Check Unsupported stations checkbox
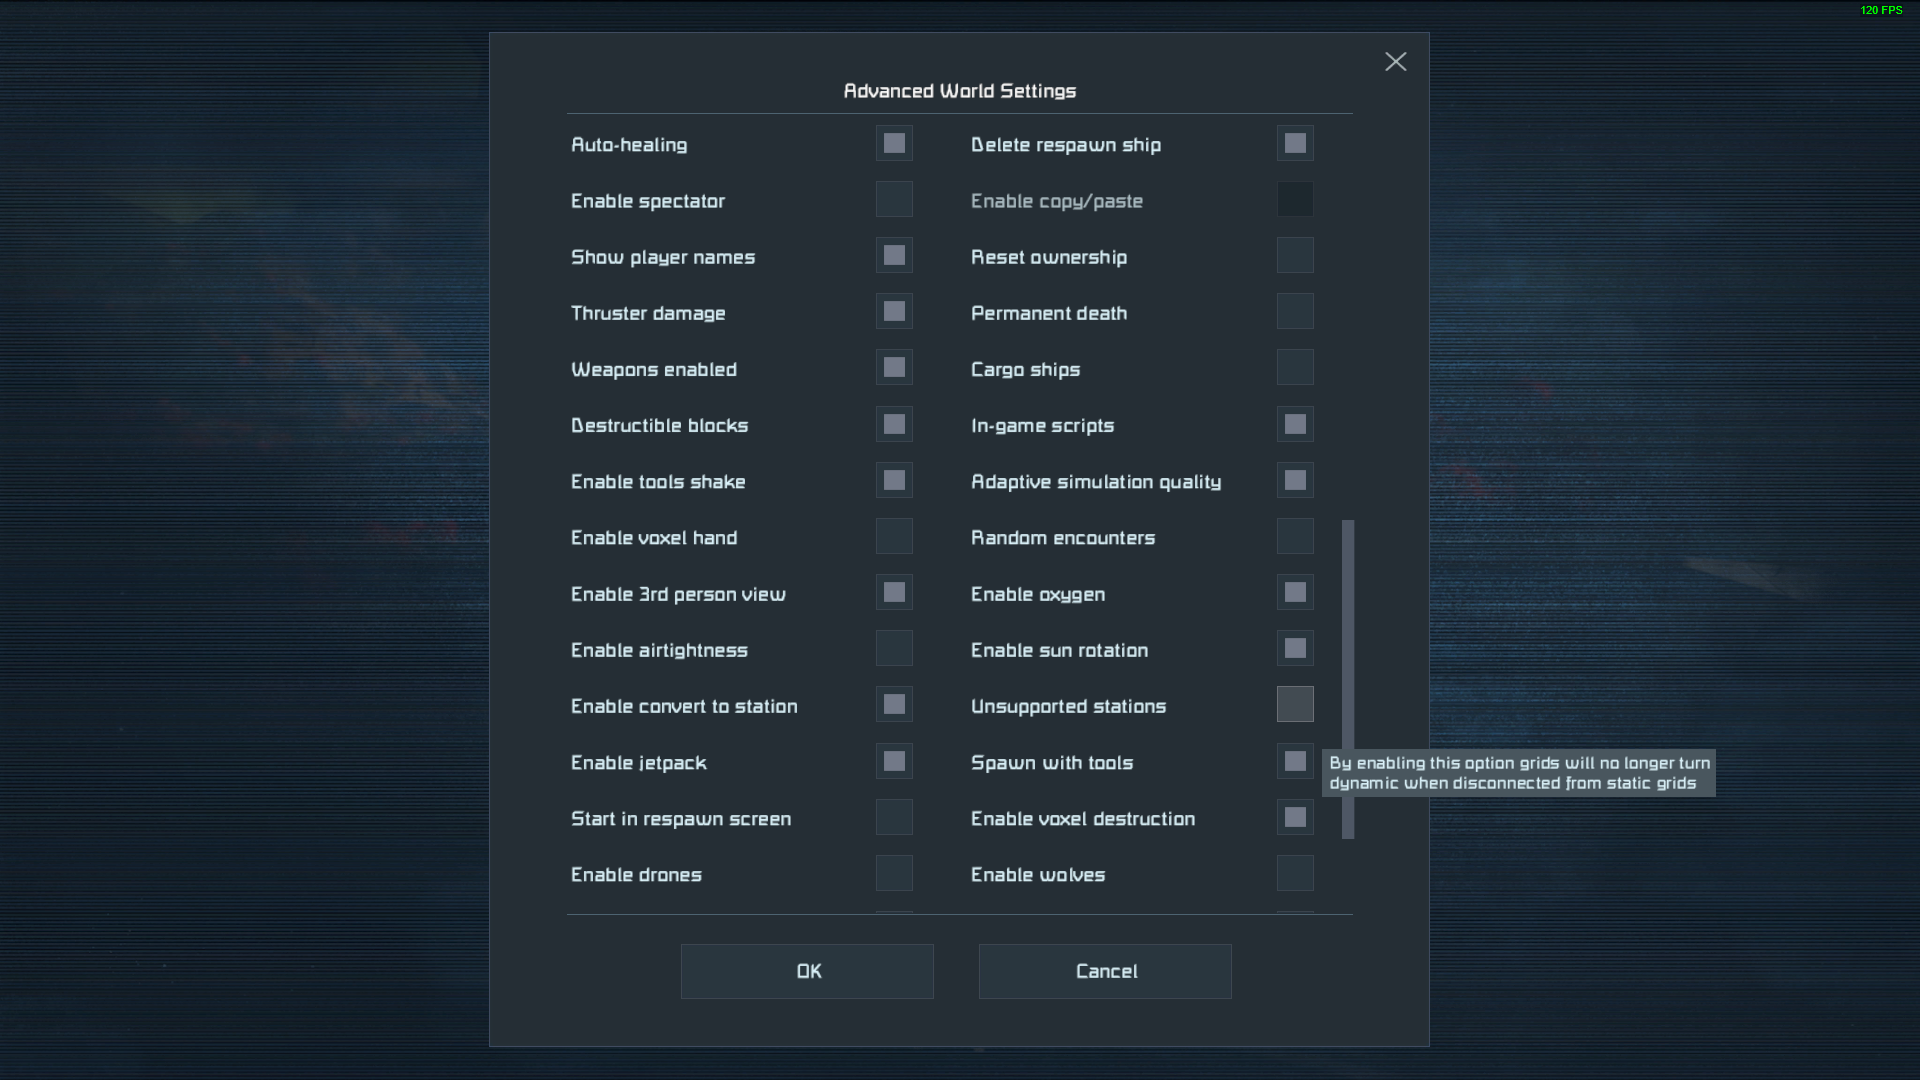This screenshot has width=1920, height=1080. tap(1295, 705)
